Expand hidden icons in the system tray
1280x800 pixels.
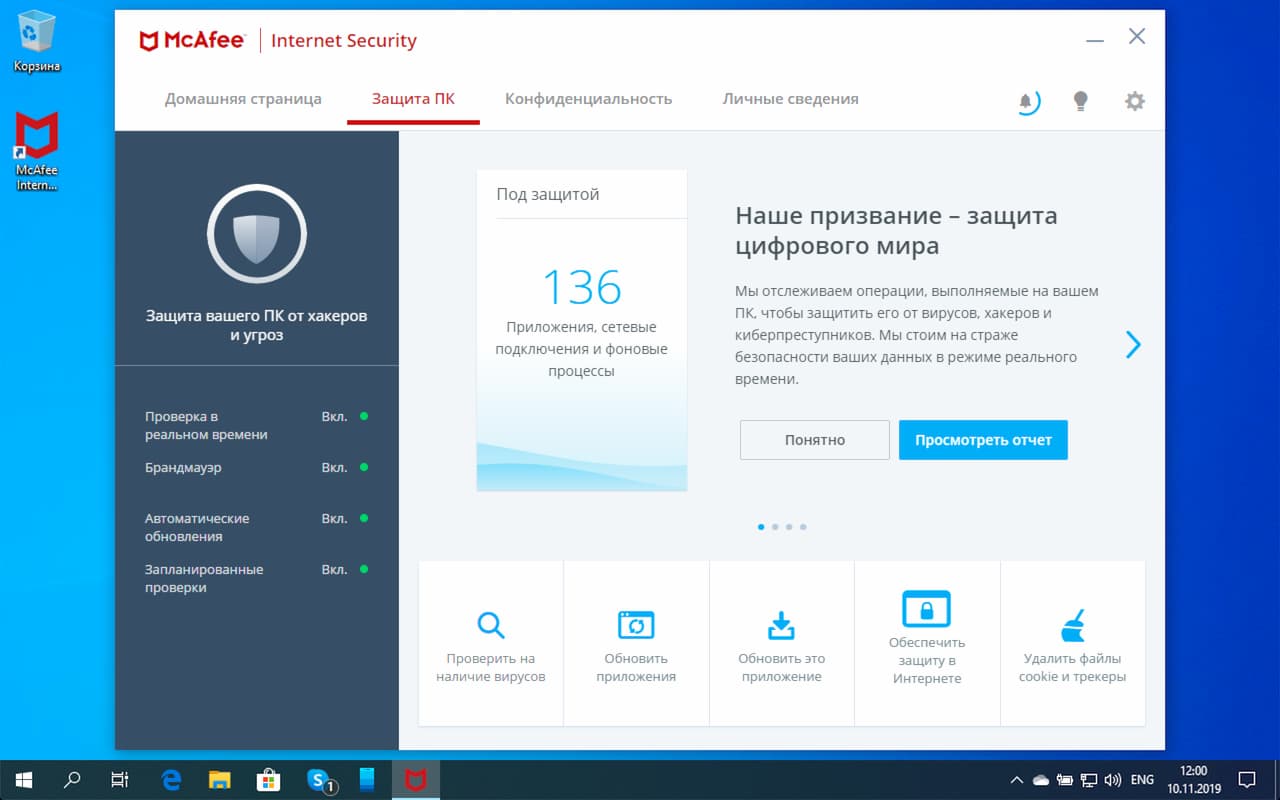[x=1015, y=779]
